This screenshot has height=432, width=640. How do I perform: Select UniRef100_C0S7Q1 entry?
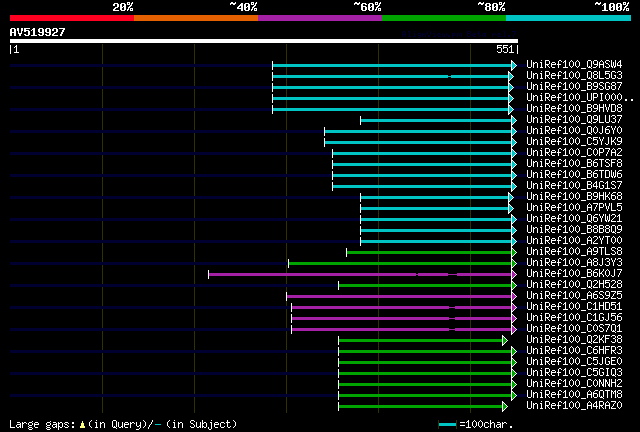pos(574,329)
